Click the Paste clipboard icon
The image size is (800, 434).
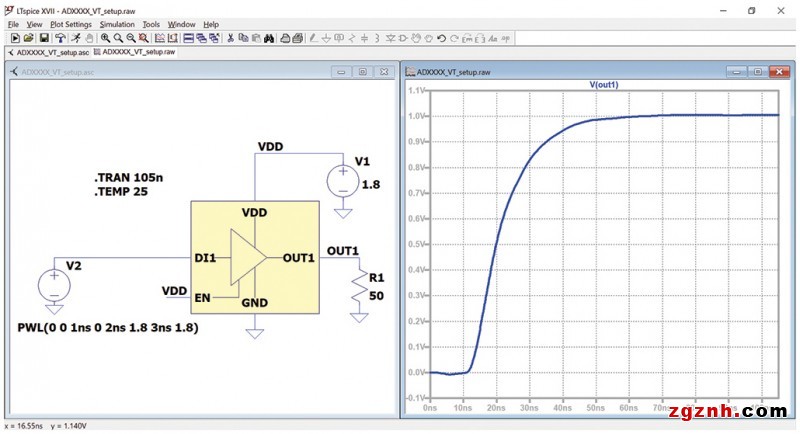[257, 38]
